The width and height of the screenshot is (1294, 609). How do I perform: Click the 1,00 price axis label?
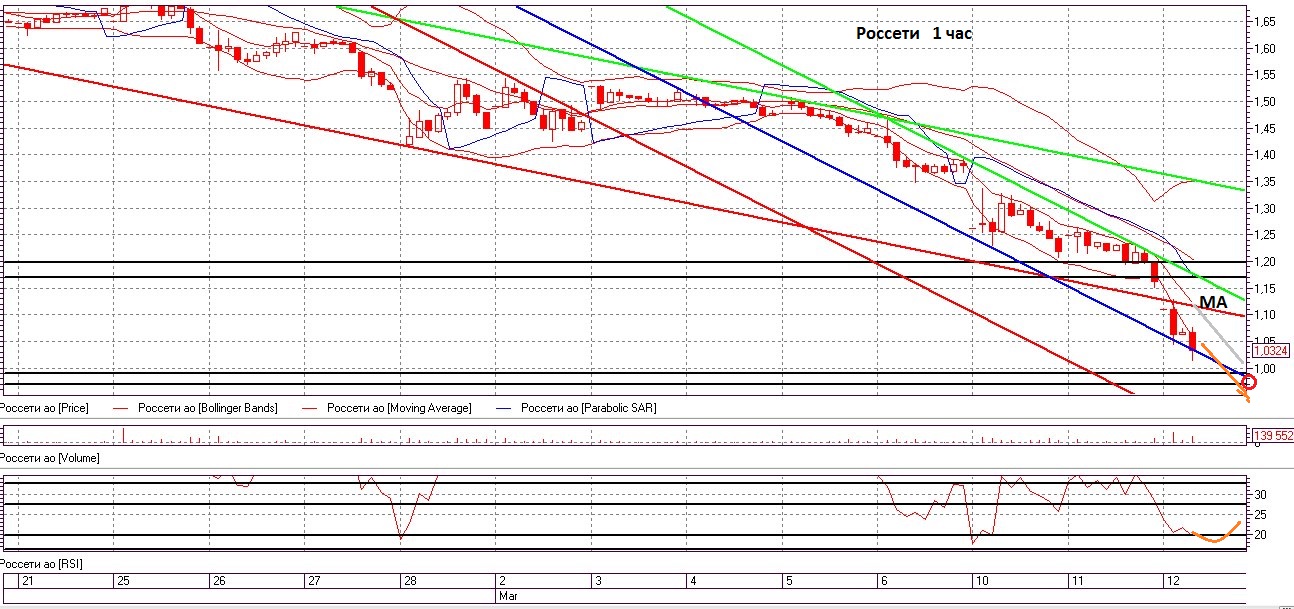(1263, 369)
